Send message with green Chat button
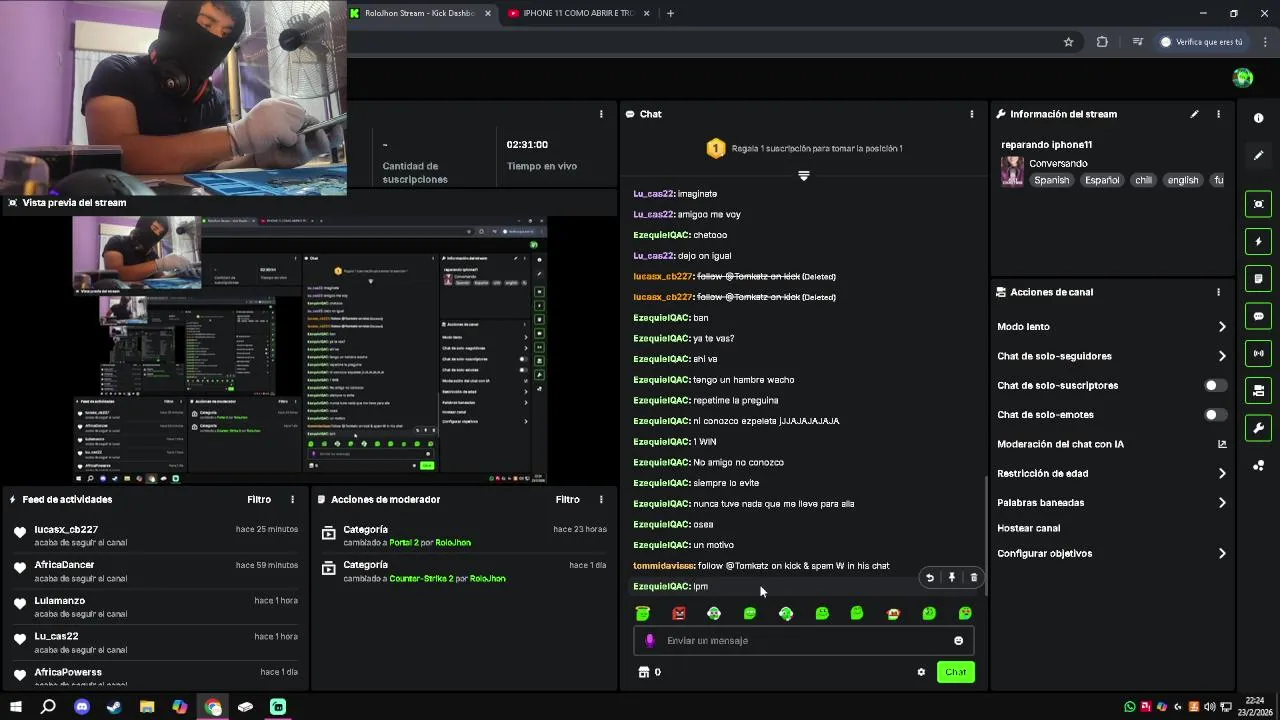Image resolution: width=1280 pixels, height=720 pixels. pyautogui.click(x=956, y=672)
